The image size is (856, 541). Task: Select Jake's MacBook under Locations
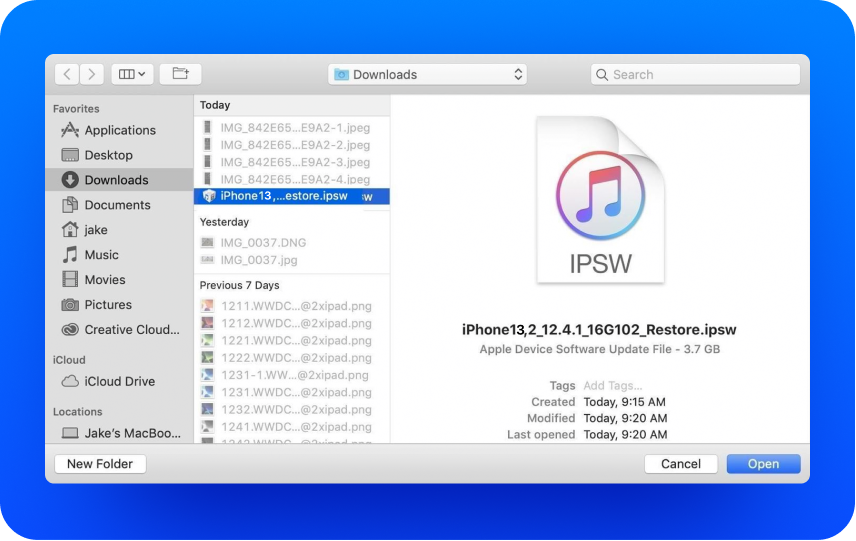coord(121,433)
